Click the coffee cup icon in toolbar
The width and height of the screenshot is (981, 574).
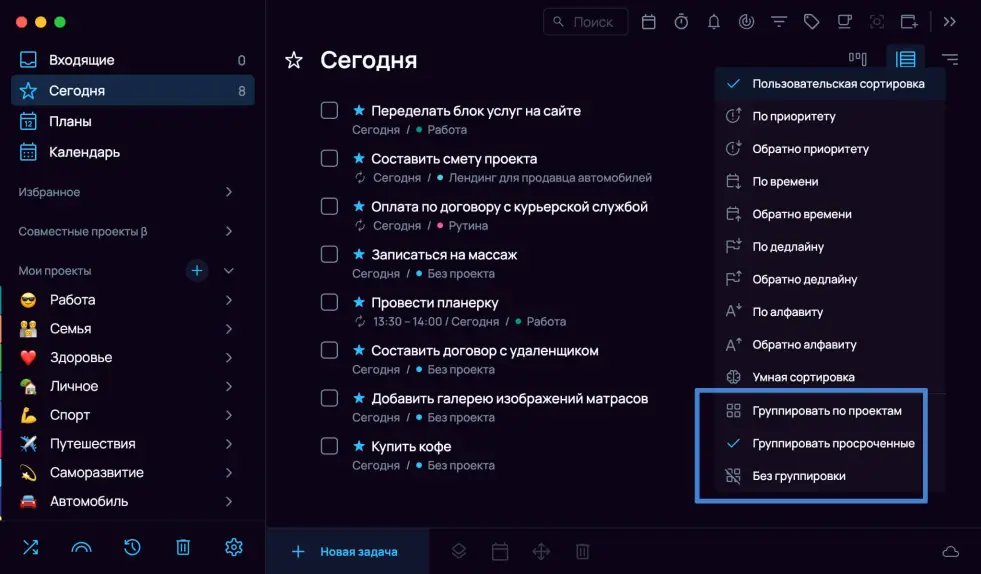[x=844, y=21]
